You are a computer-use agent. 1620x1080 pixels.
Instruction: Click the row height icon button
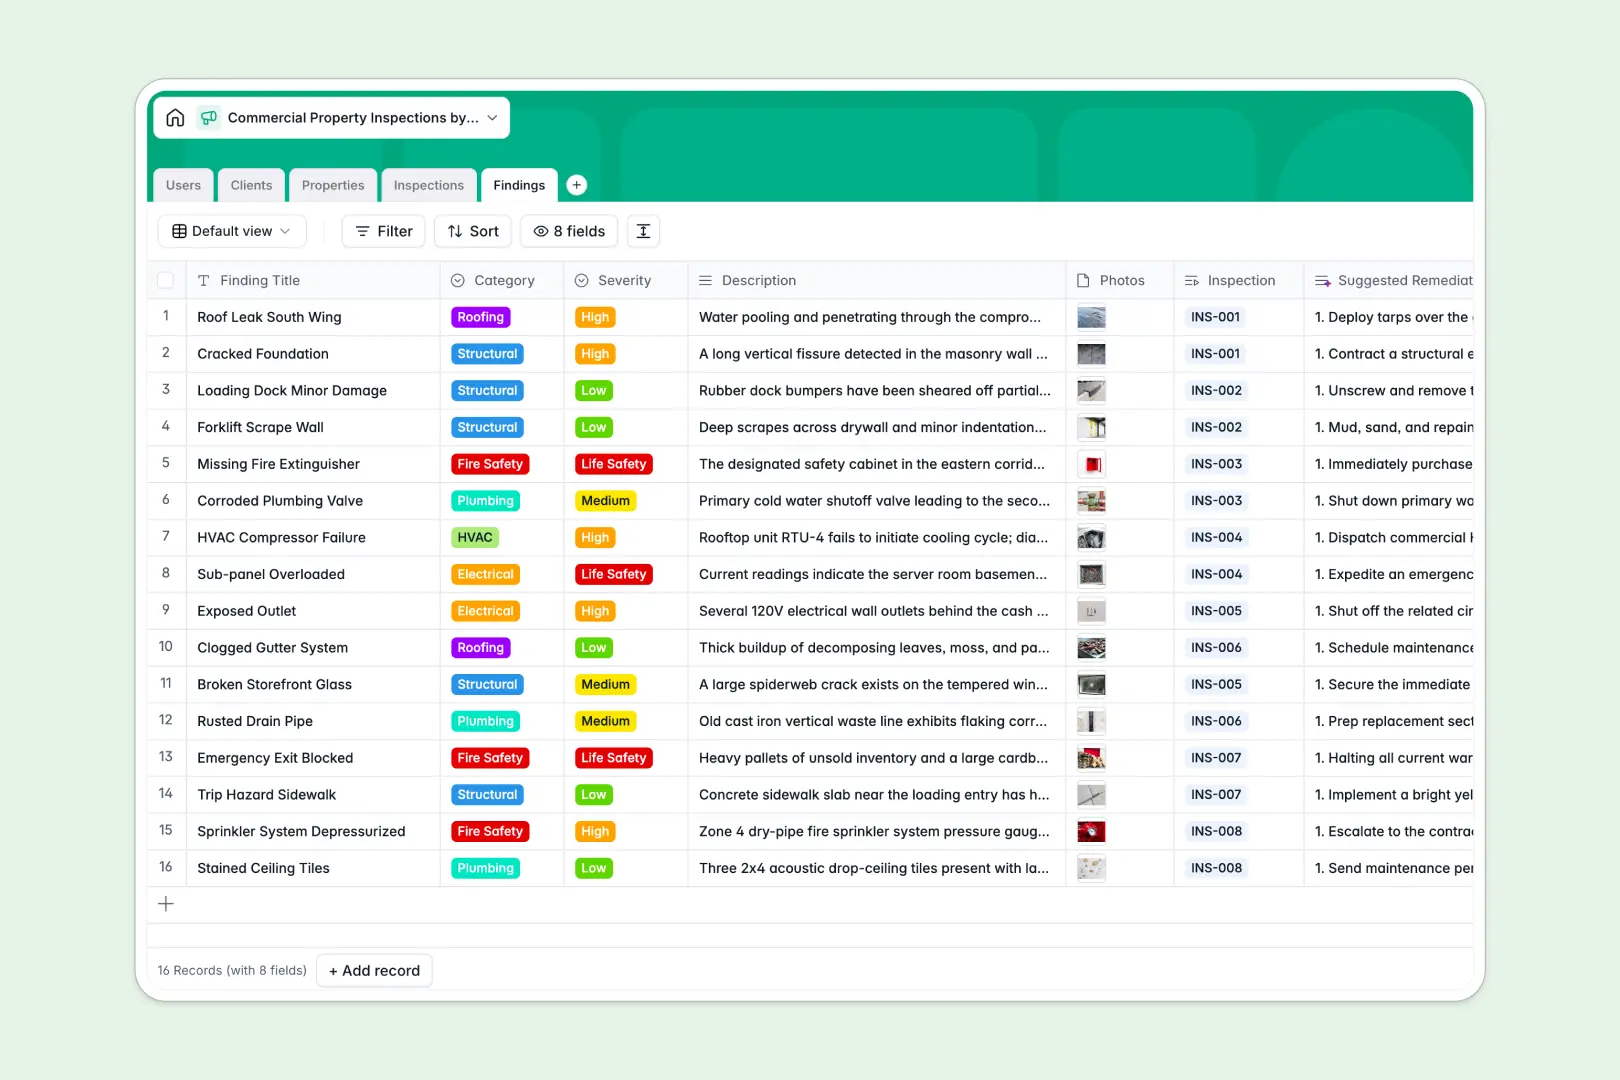643,231
